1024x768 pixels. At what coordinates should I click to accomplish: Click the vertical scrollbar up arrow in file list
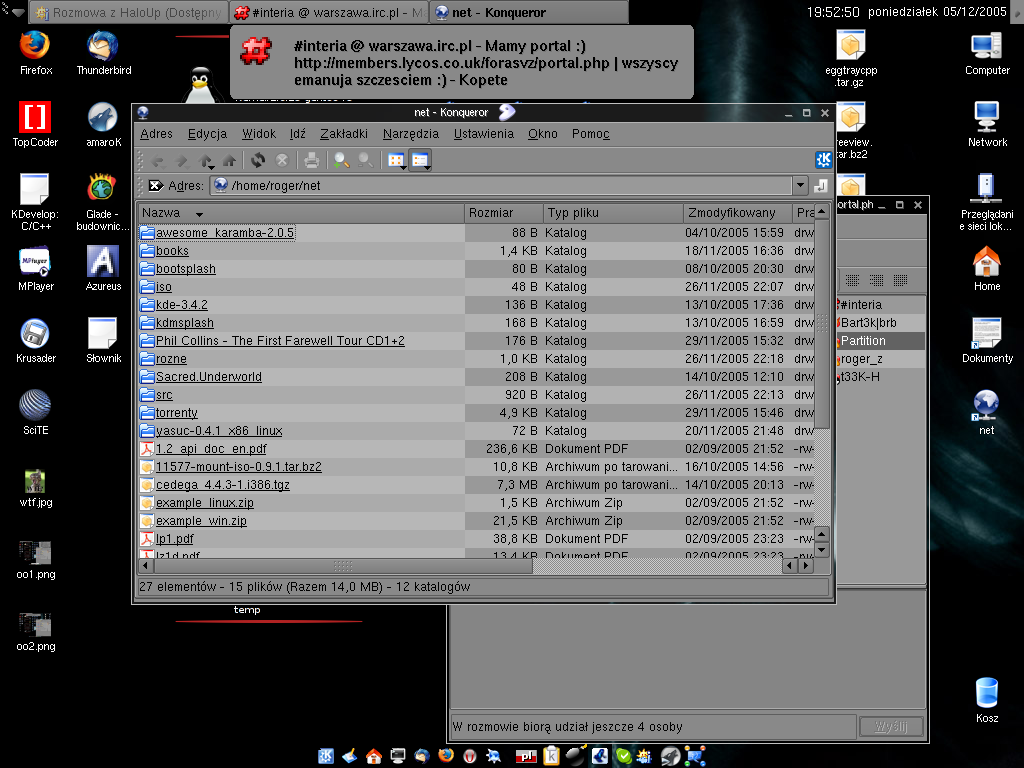click(x=822, y=212)
